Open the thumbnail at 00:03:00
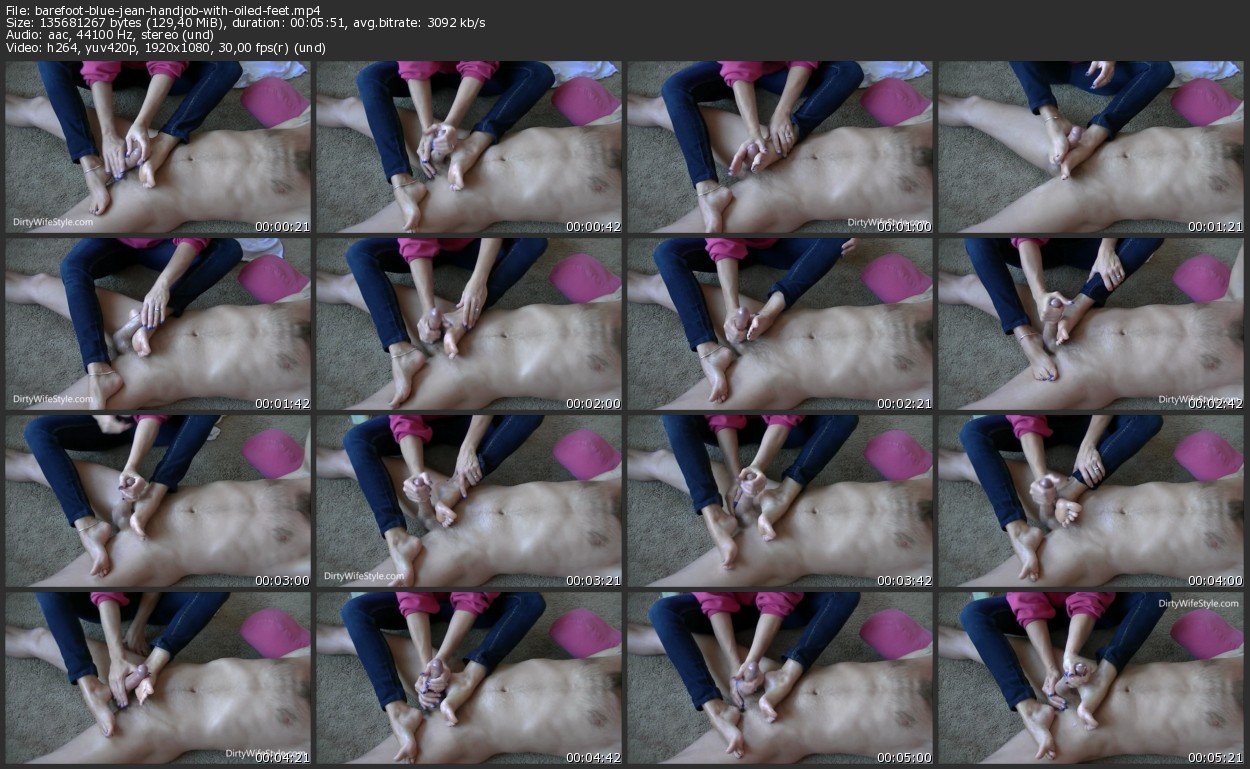 pyautogui.click(x=158, y=501)
